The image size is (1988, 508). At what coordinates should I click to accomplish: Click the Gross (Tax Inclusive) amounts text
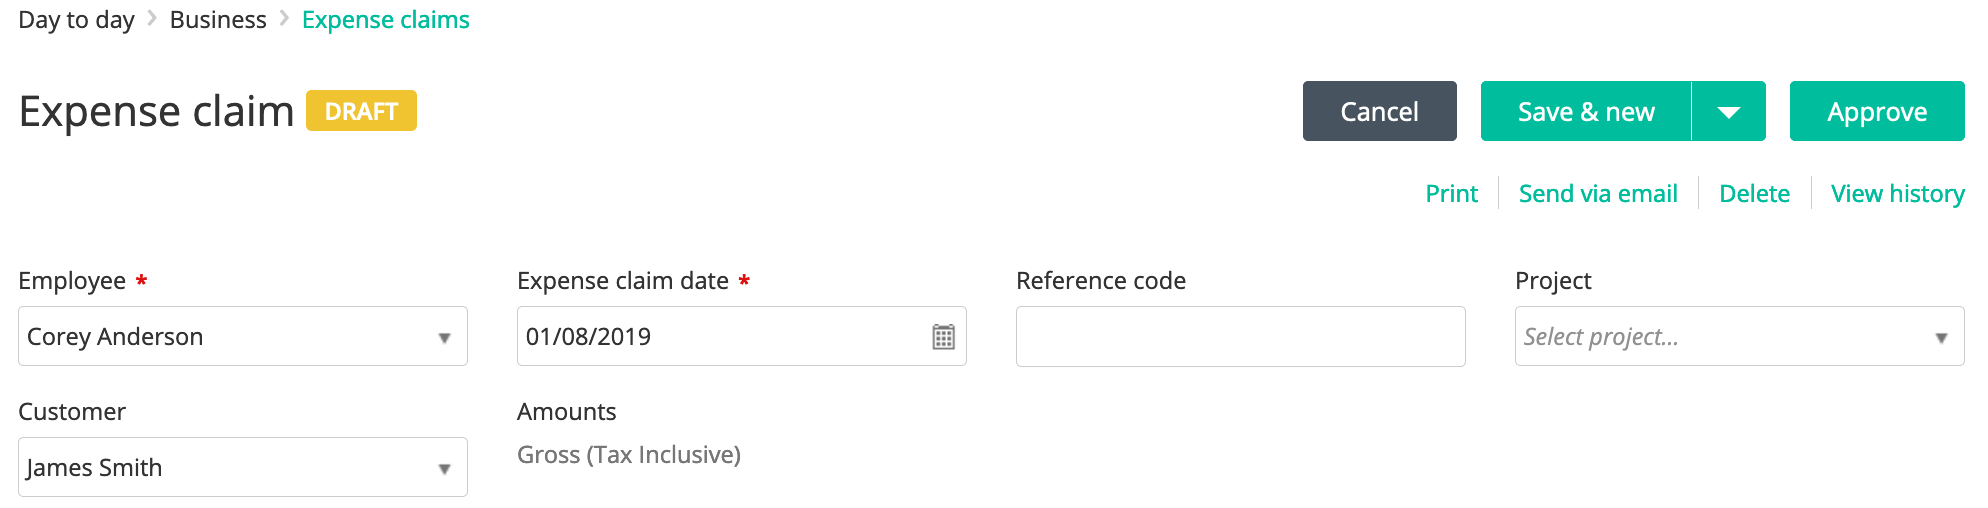[629, 455]
